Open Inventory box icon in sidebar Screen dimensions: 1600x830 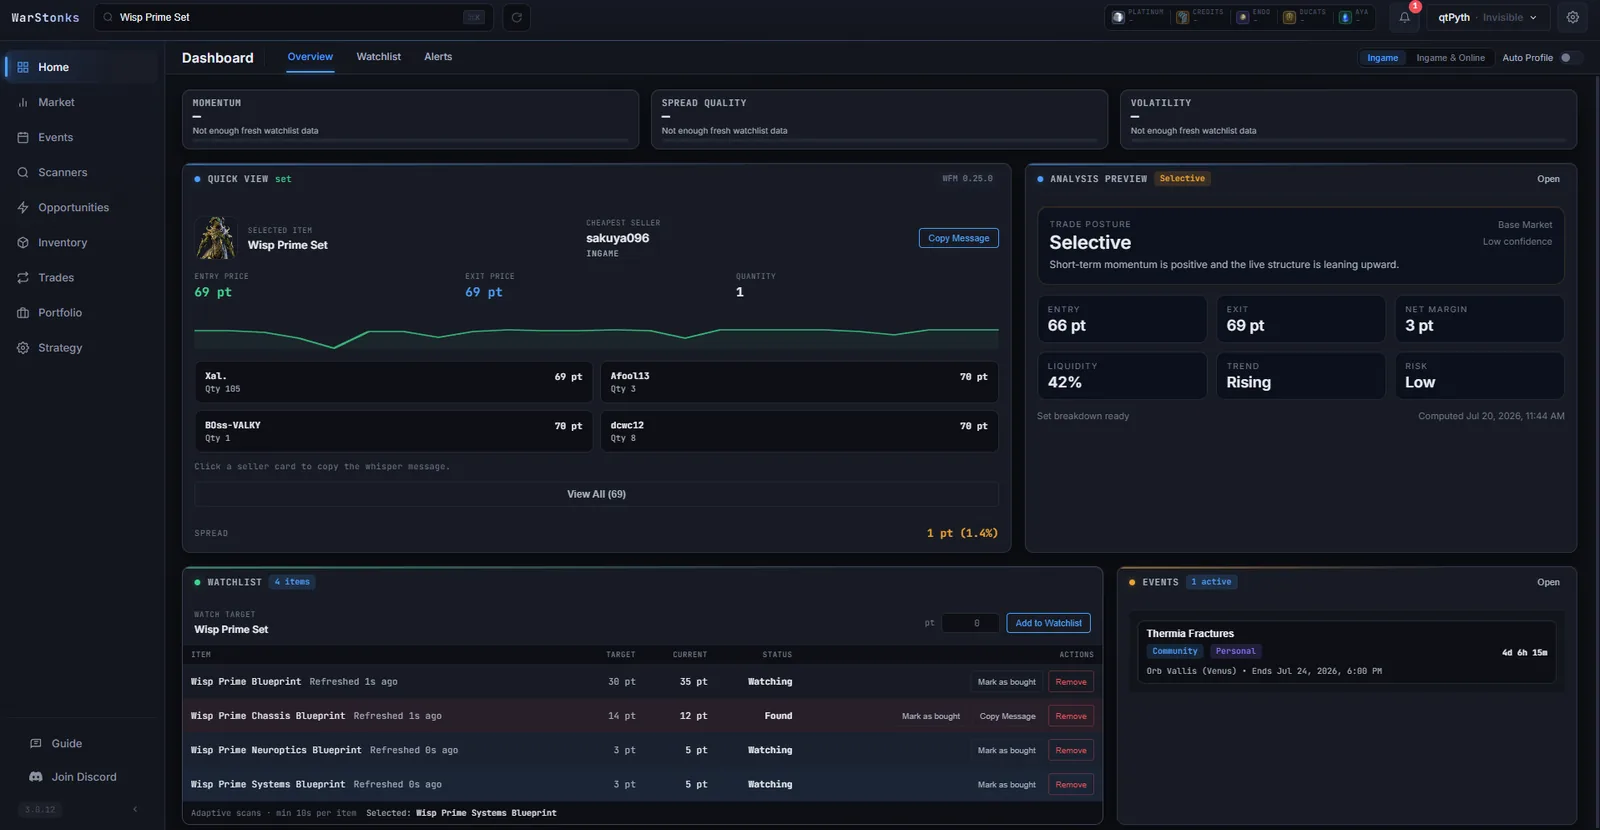coord(23,242)
